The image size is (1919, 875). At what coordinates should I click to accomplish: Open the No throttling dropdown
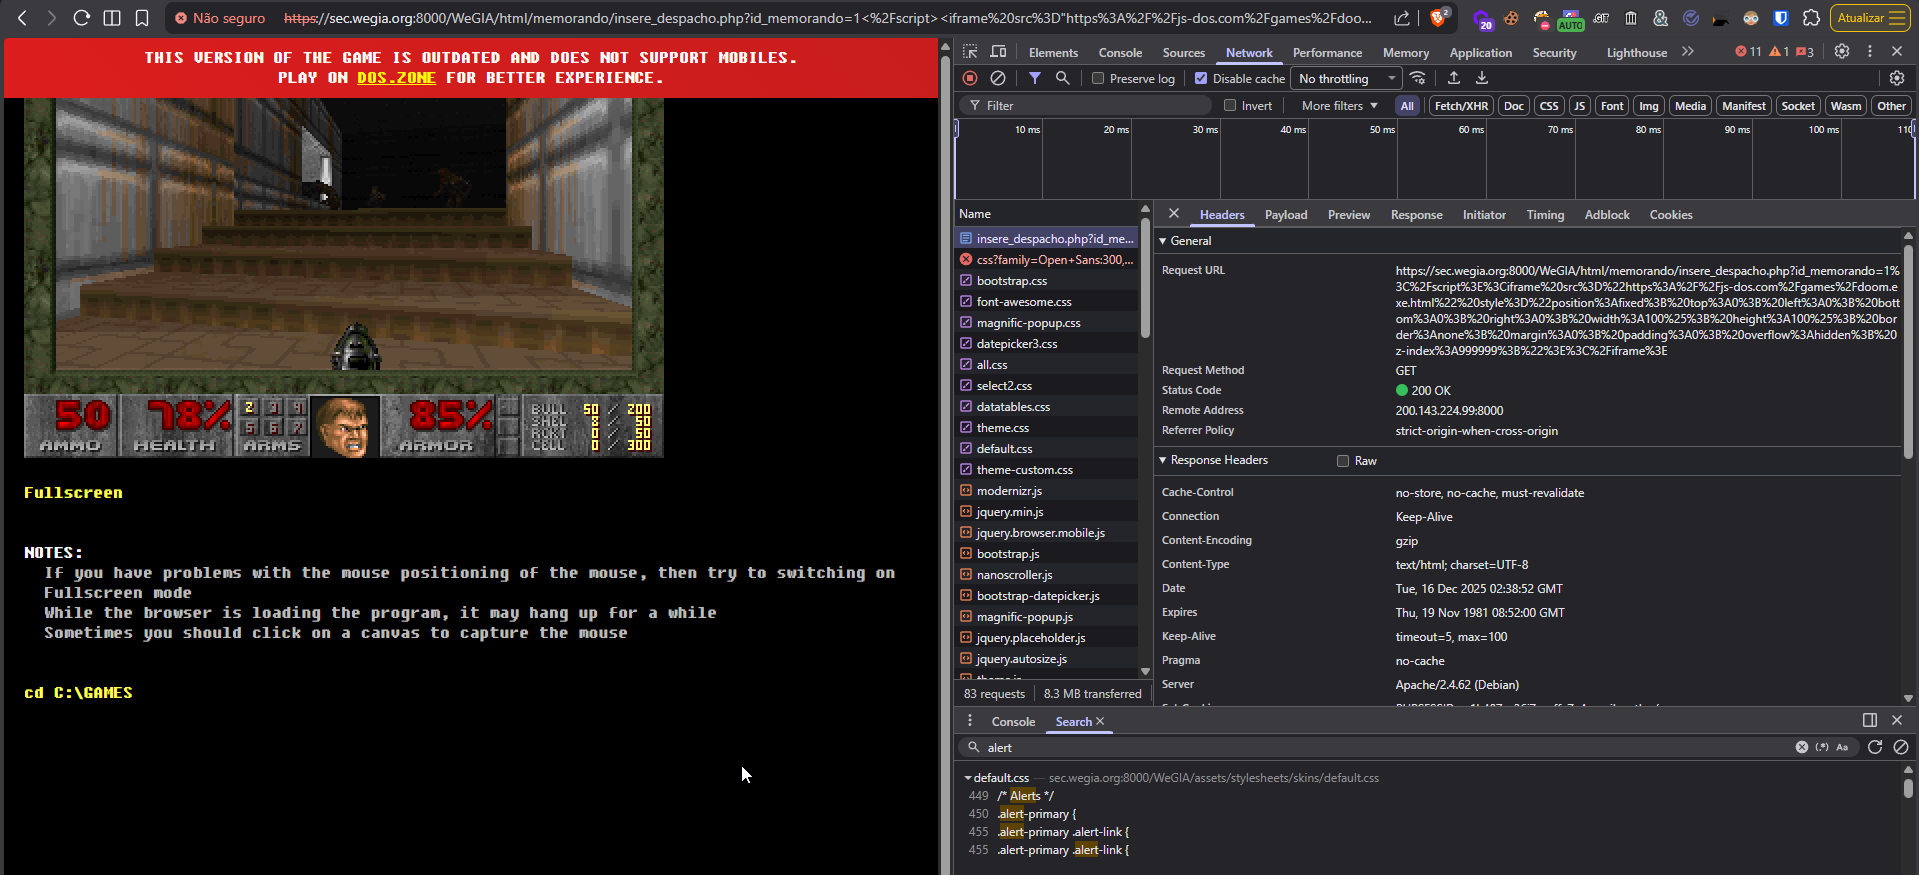[x=1345, y=79]
